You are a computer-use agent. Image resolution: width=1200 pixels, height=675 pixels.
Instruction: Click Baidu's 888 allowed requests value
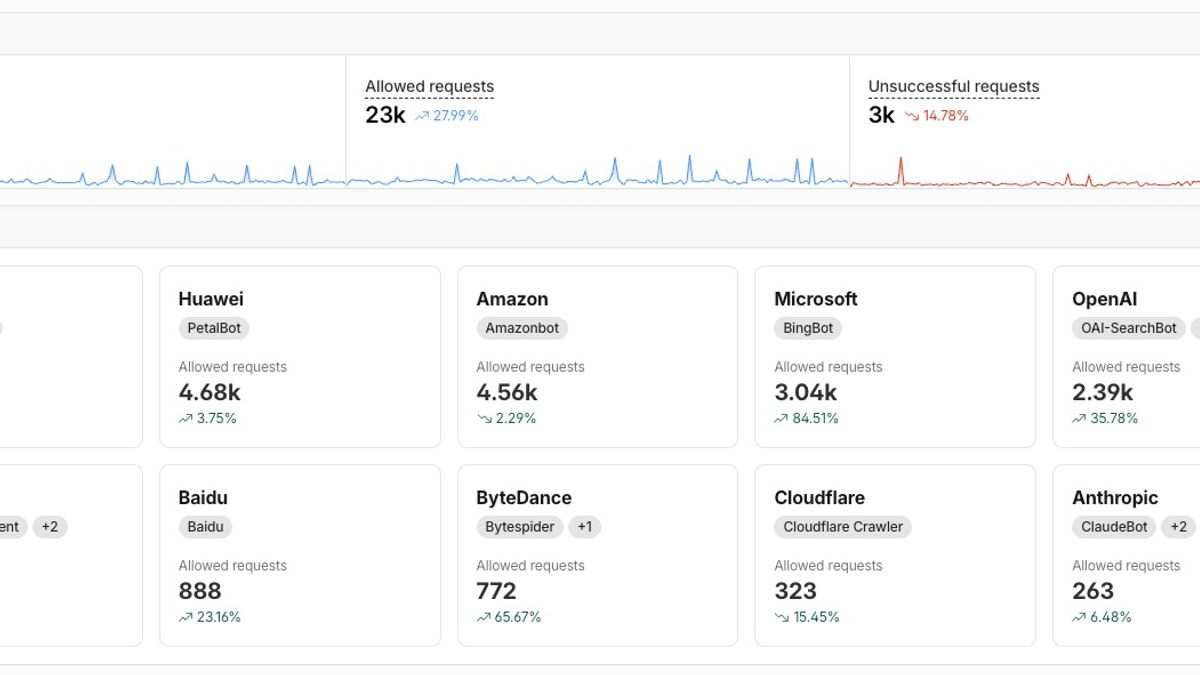pos(200,591)
